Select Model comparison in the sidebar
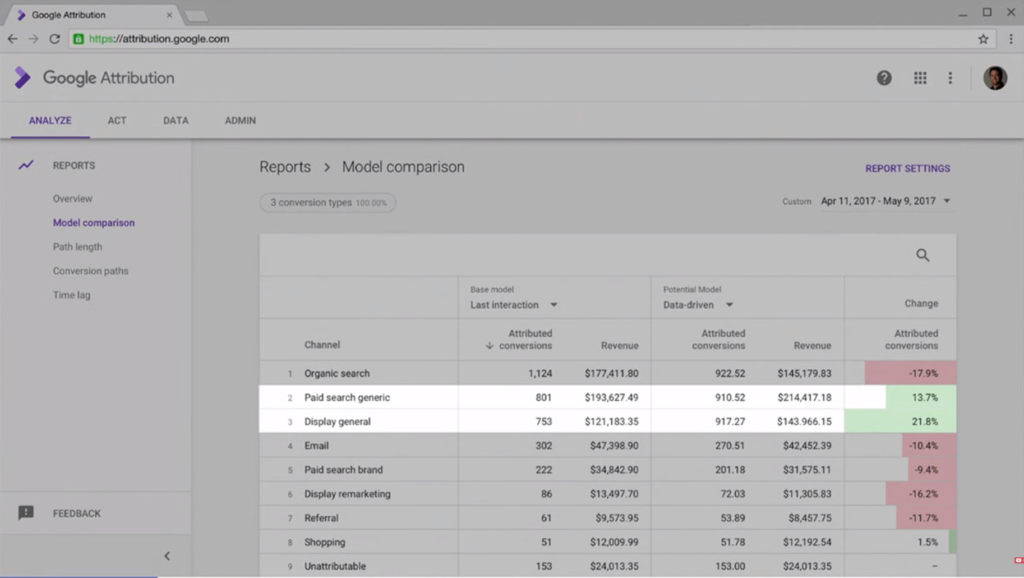1024x578 pixels. (x=93, y=223)
